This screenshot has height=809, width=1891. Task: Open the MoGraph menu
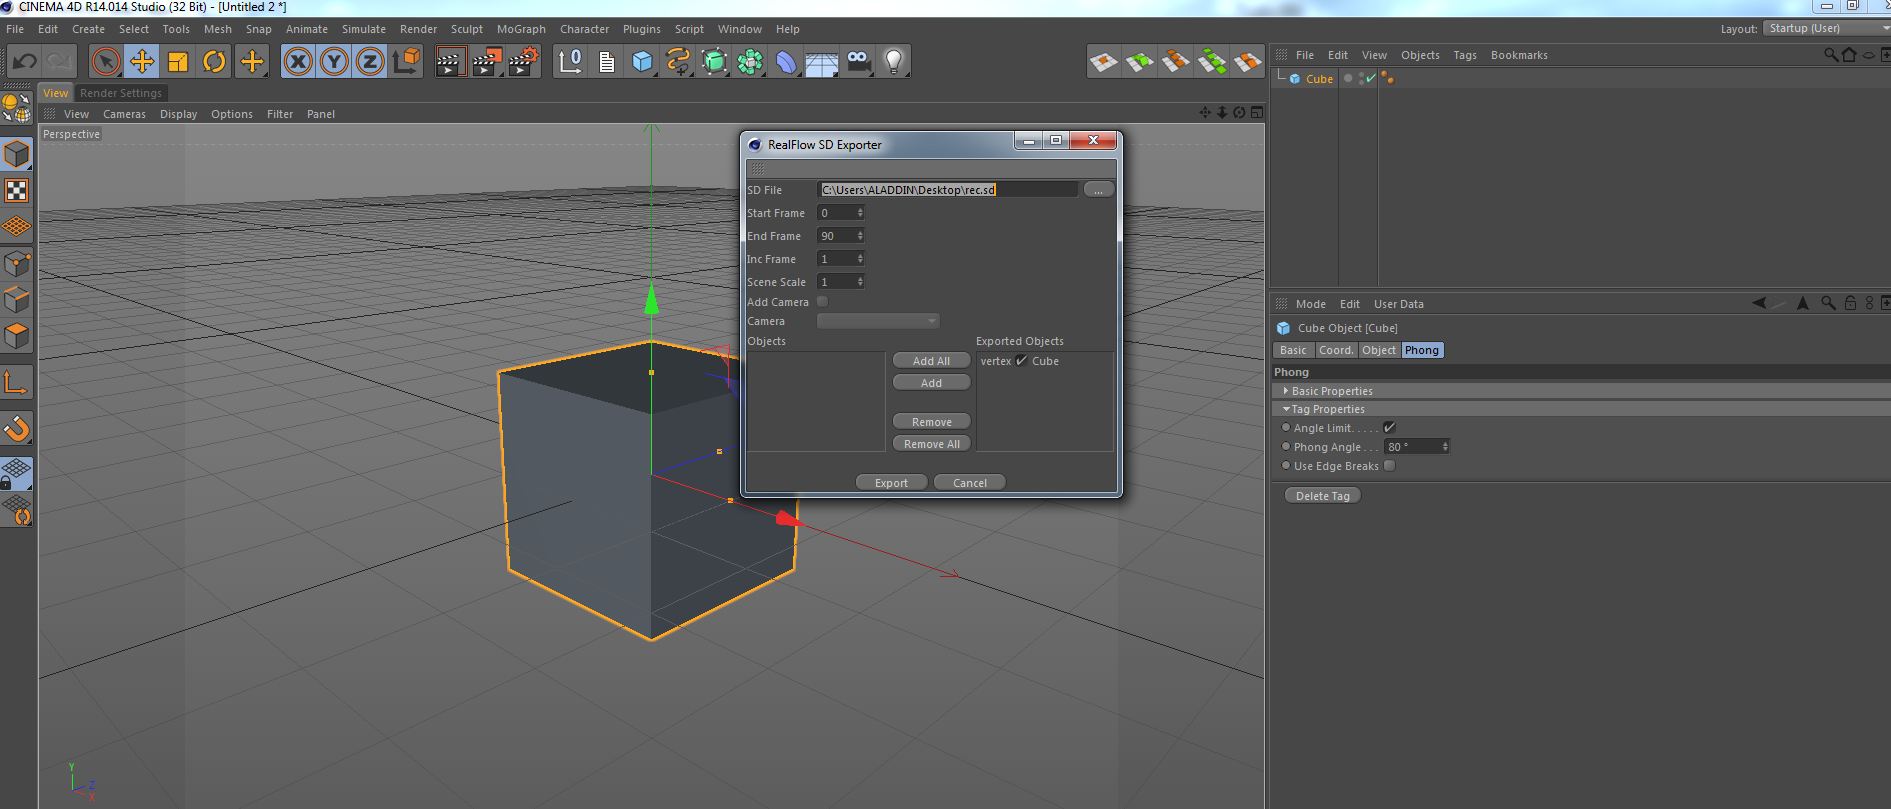(x=521, y=29)
